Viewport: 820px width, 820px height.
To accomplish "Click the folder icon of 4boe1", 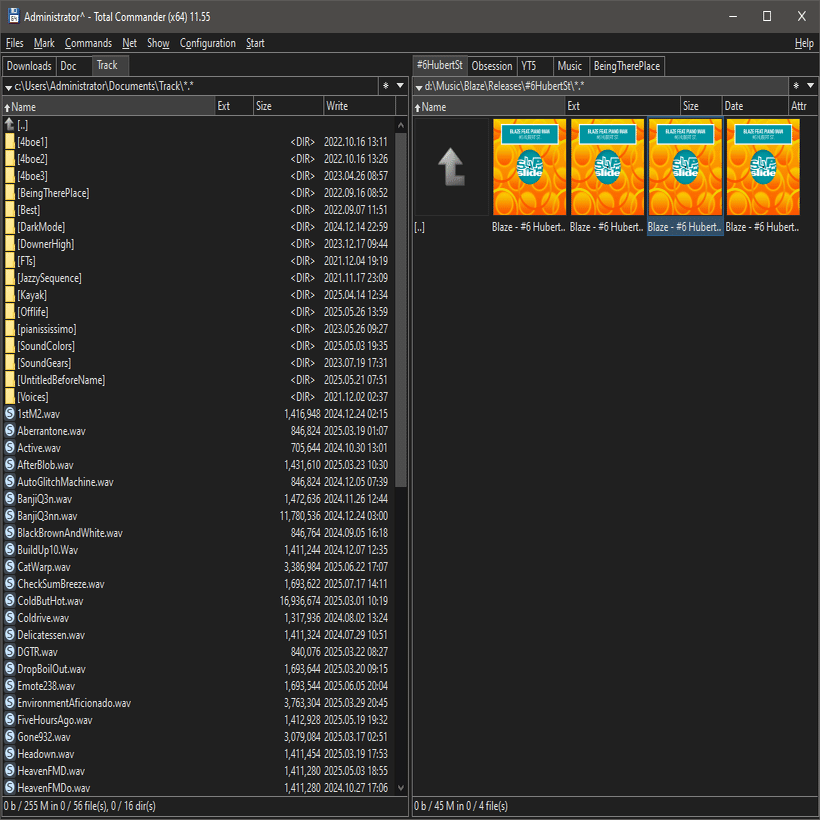I will (9, 142).
